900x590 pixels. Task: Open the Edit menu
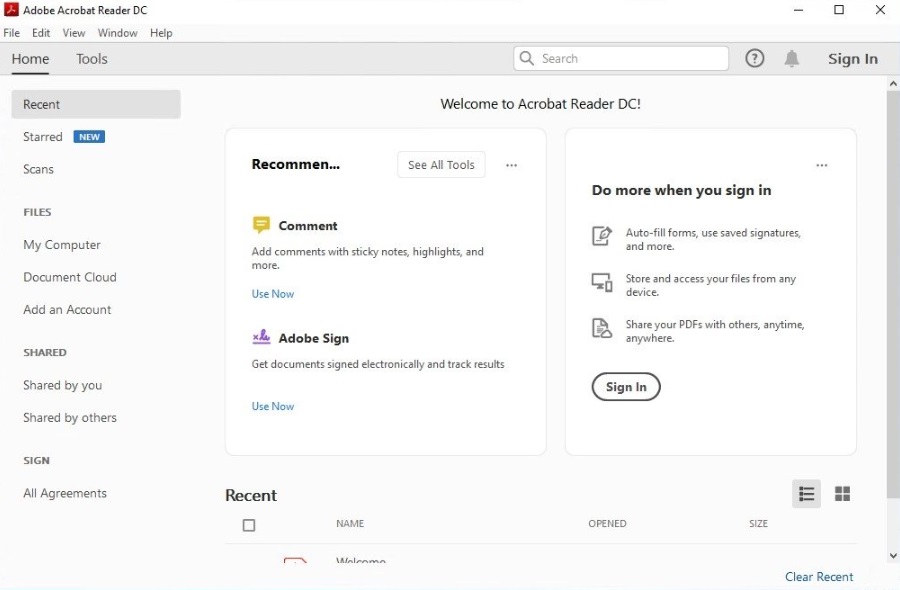click(41, 33)
